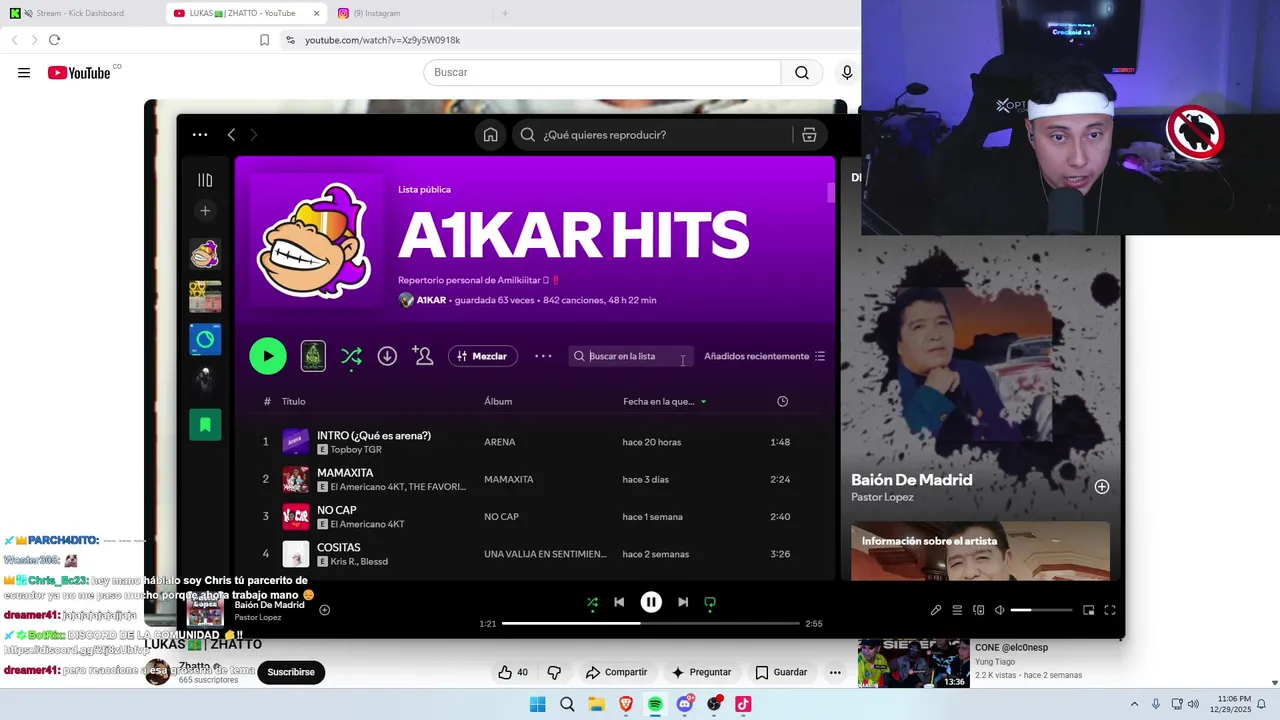Download the A1KAR HITS playlist
Image resolution: width=1280 pixels, height=720 pixels.
click(387, 356)
